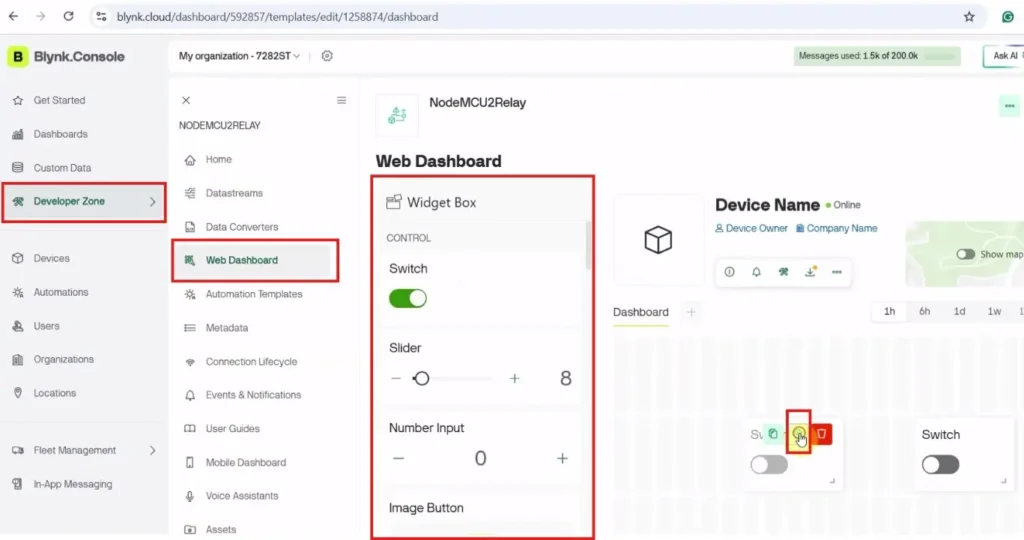1024x540 pixels.
Task: Click the device notifications bell icon
Action: click(x=756, y=272)
